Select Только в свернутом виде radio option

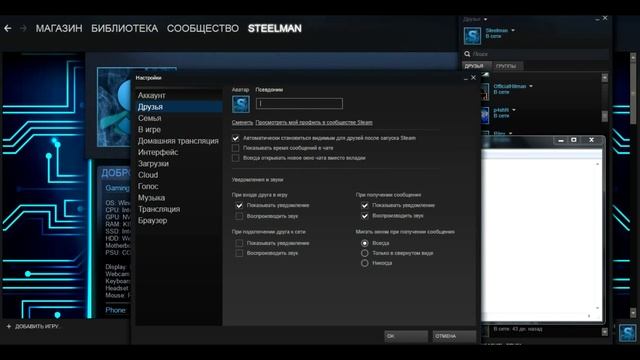(x=364, y=253)
